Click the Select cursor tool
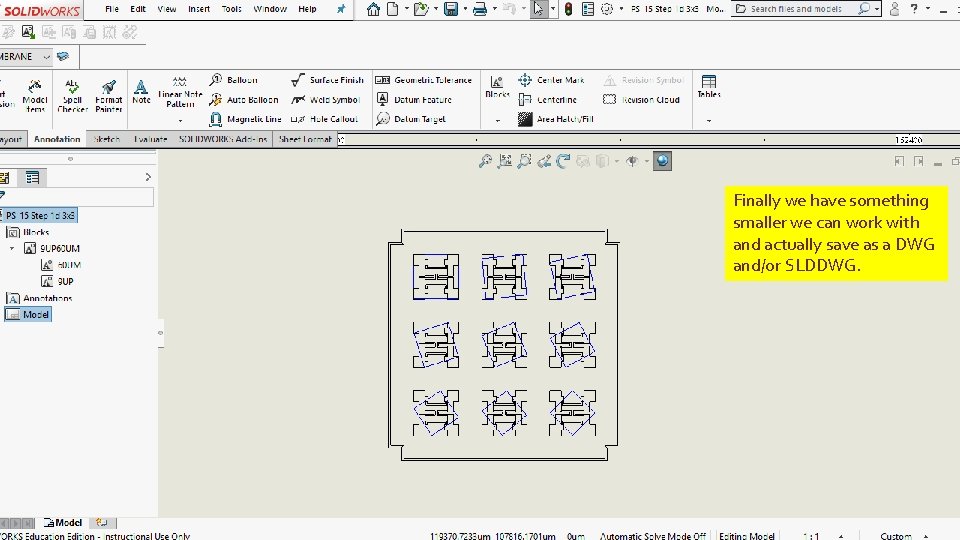This screenshot has height=540, width=960. pyautogui.click(x=538, y=9)
